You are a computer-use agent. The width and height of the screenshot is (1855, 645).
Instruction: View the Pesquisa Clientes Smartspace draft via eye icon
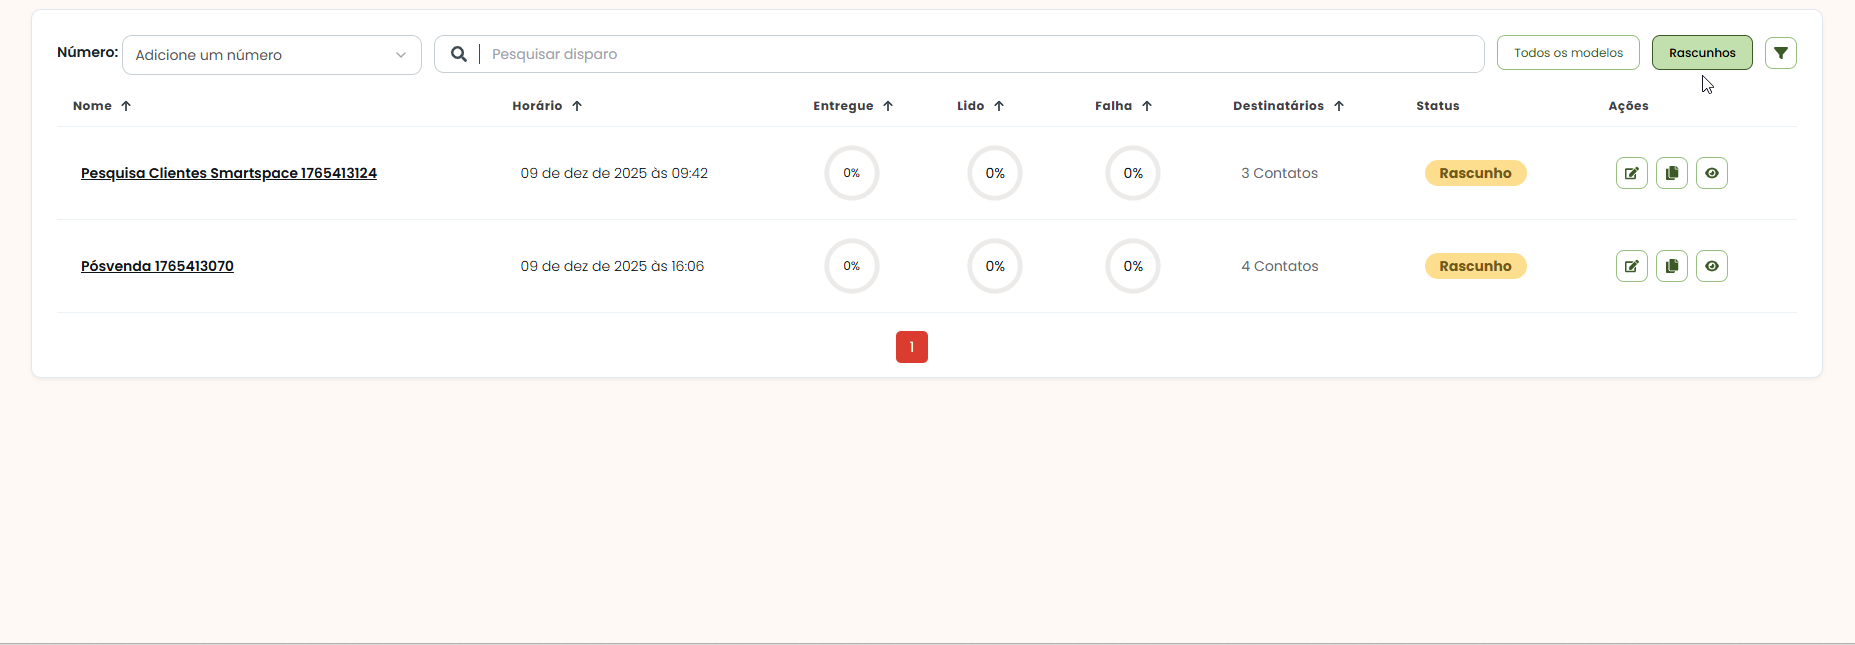(1711, 173)
